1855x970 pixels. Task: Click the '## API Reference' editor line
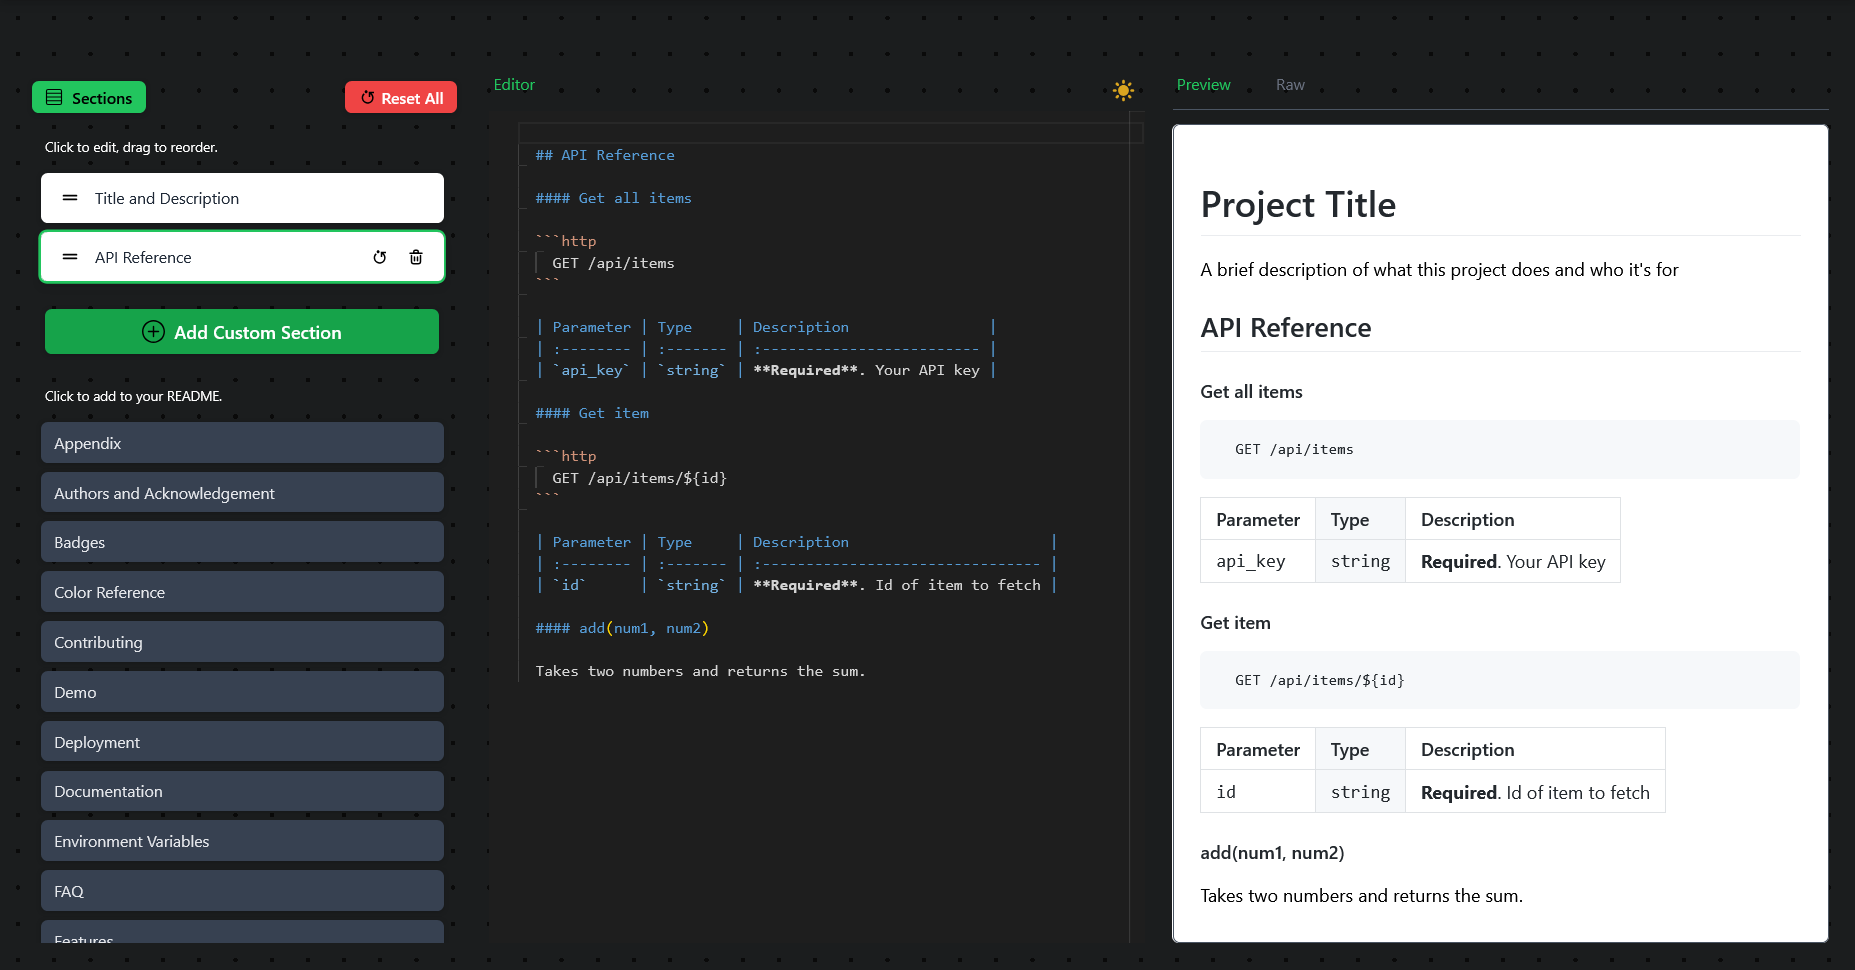pos(605,155)
